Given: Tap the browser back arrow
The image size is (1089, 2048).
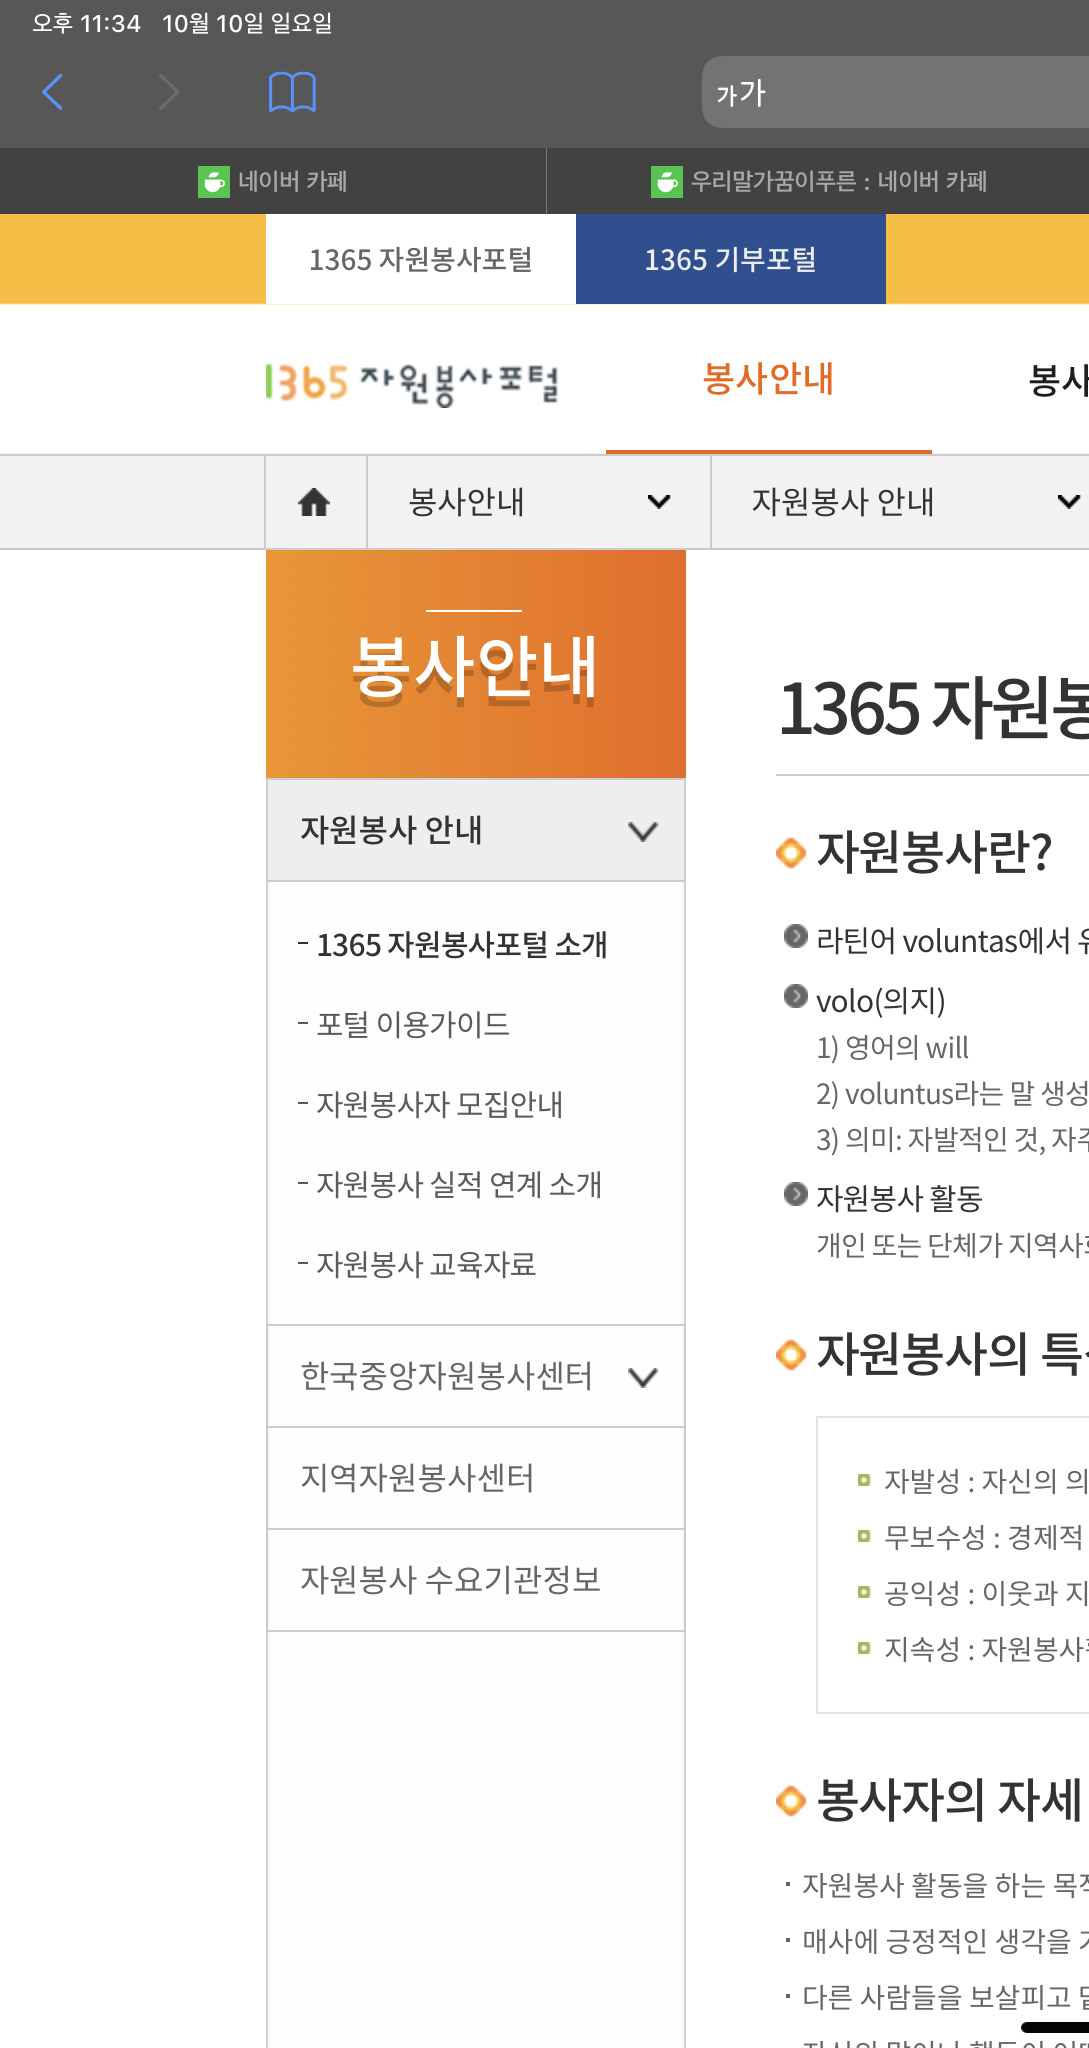Looking at the screenshot, I should pos(53,92).
